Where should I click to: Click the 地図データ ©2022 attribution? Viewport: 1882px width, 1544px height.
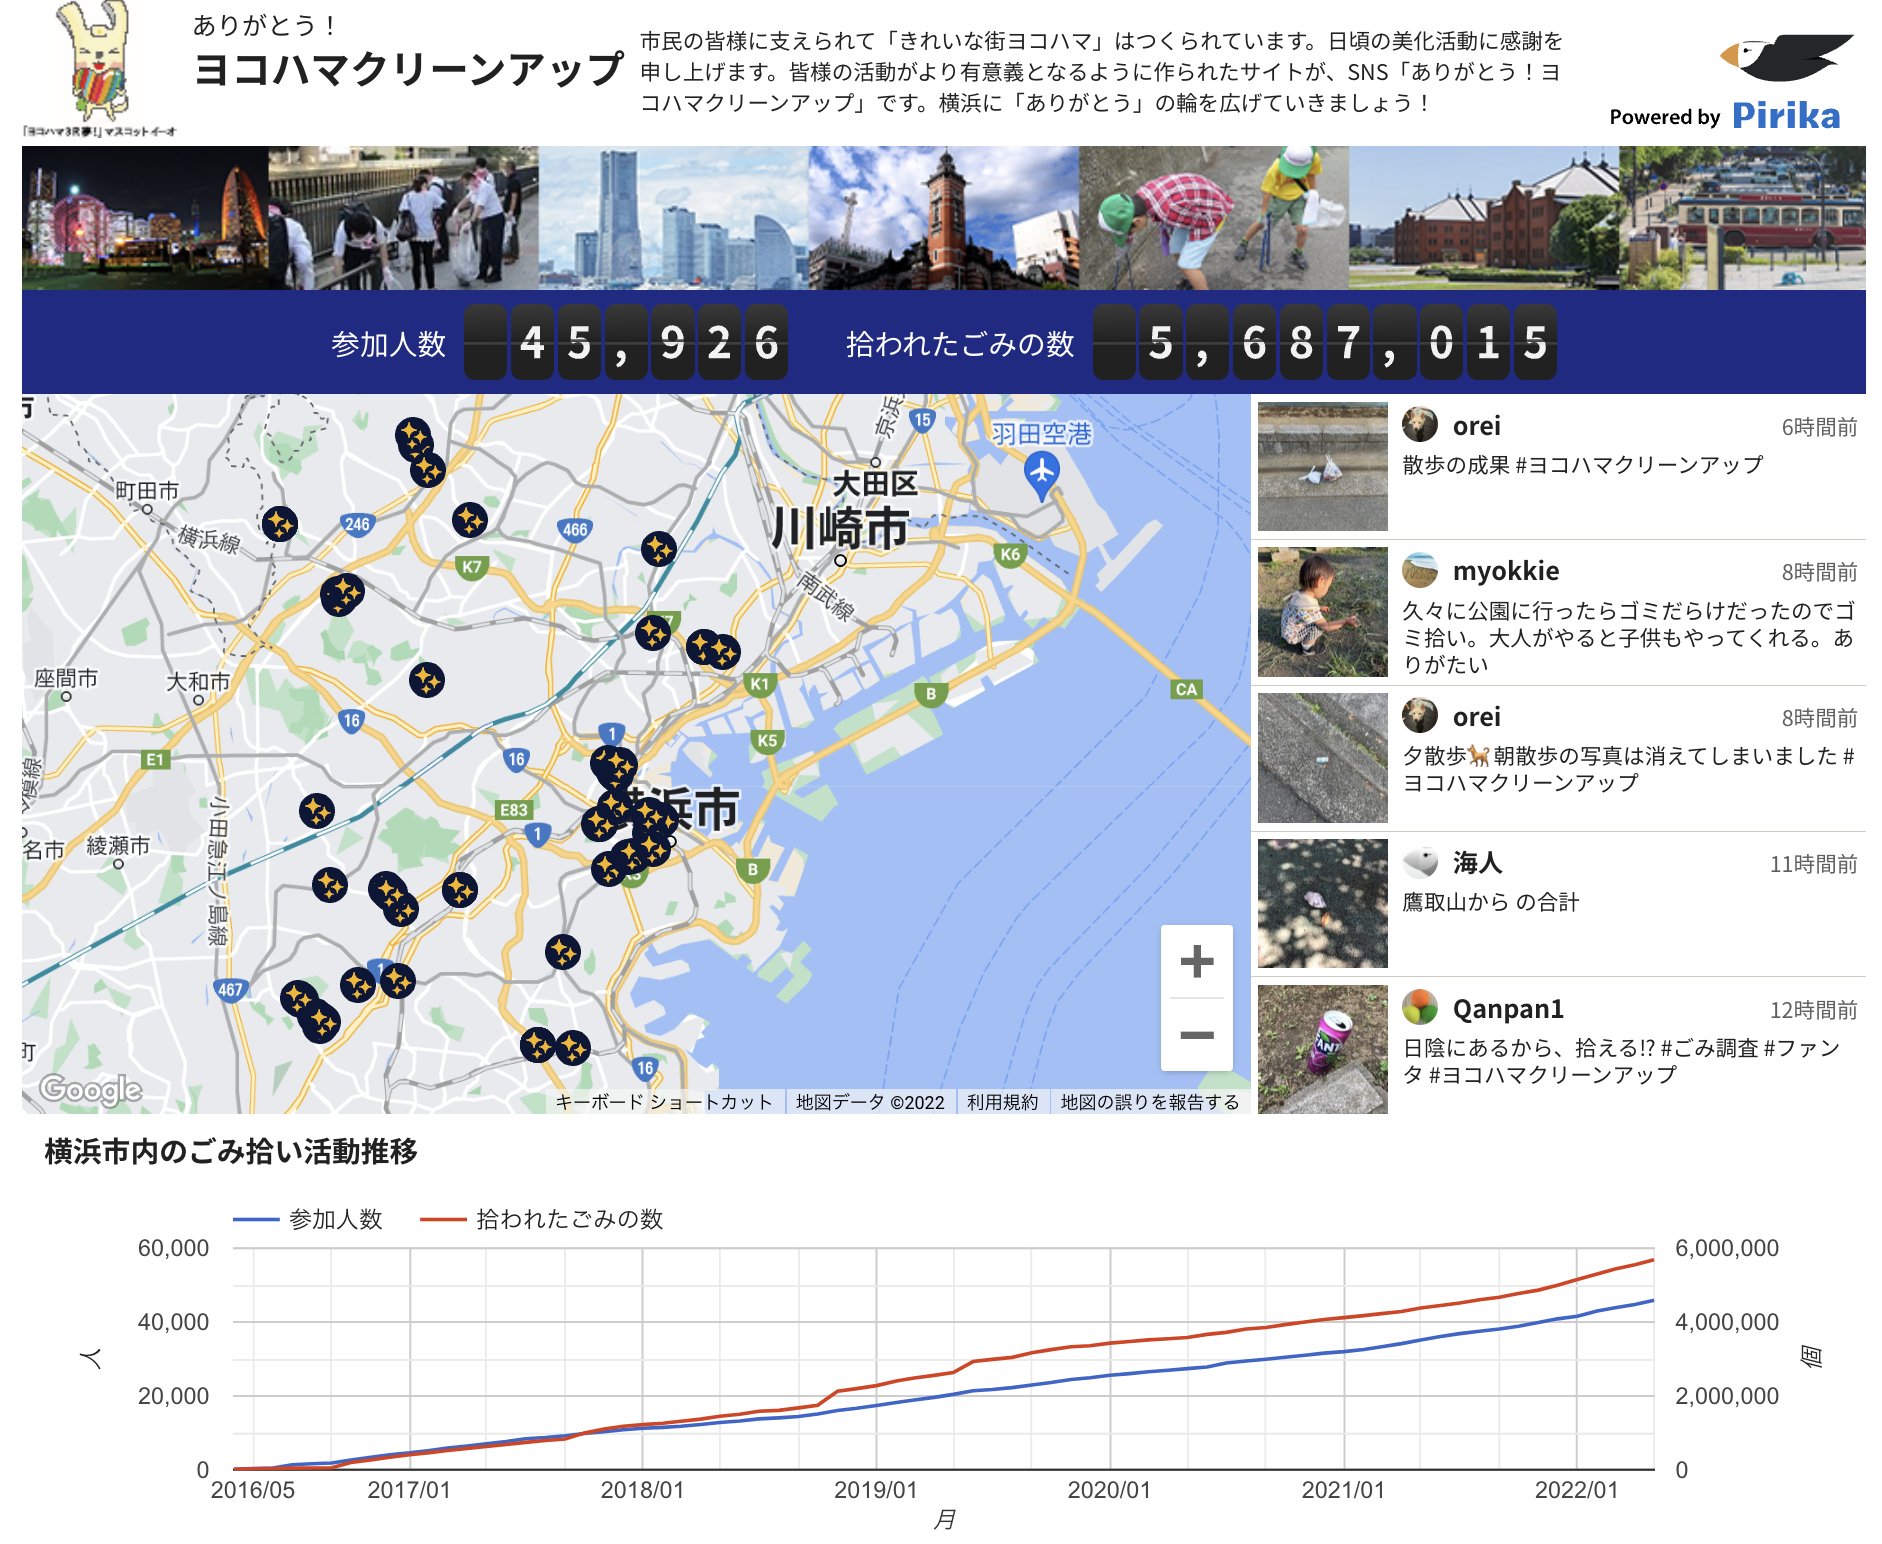coord(868,1101)
